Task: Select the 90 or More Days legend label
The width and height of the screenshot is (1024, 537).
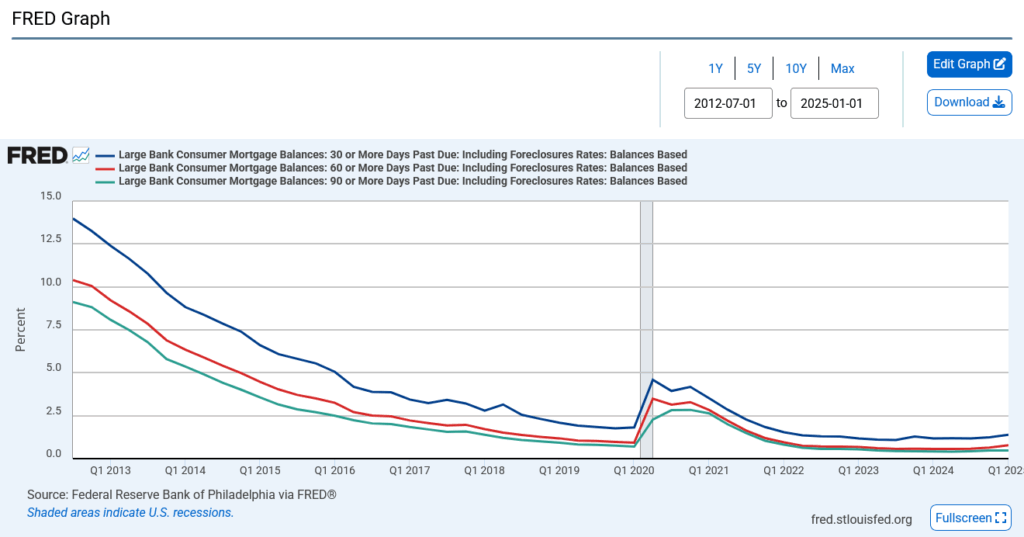Action: (x=402, y=181)
